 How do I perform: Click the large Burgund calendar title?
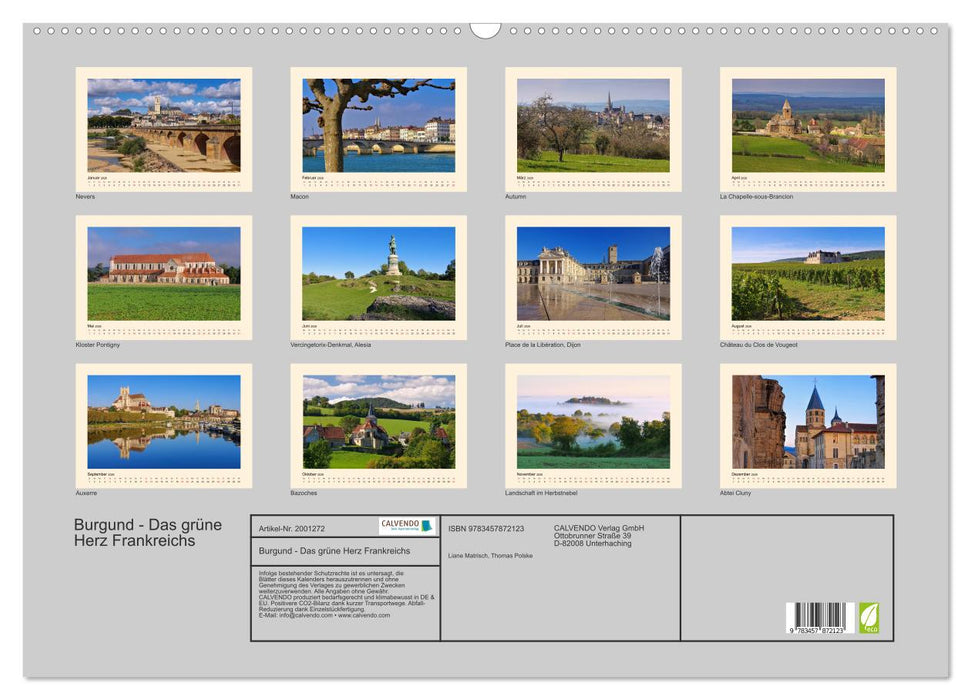(x=148, y=533)
